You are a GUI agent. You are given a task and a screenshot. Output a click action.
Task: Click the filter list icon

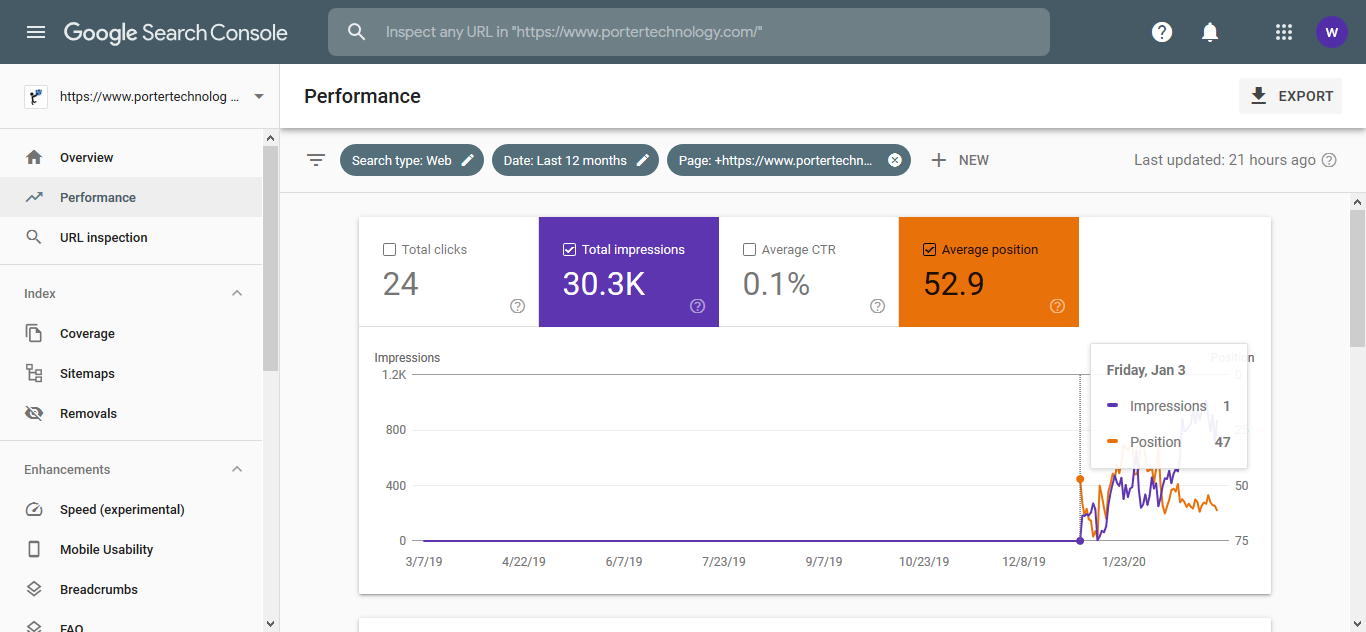[316, 160]
